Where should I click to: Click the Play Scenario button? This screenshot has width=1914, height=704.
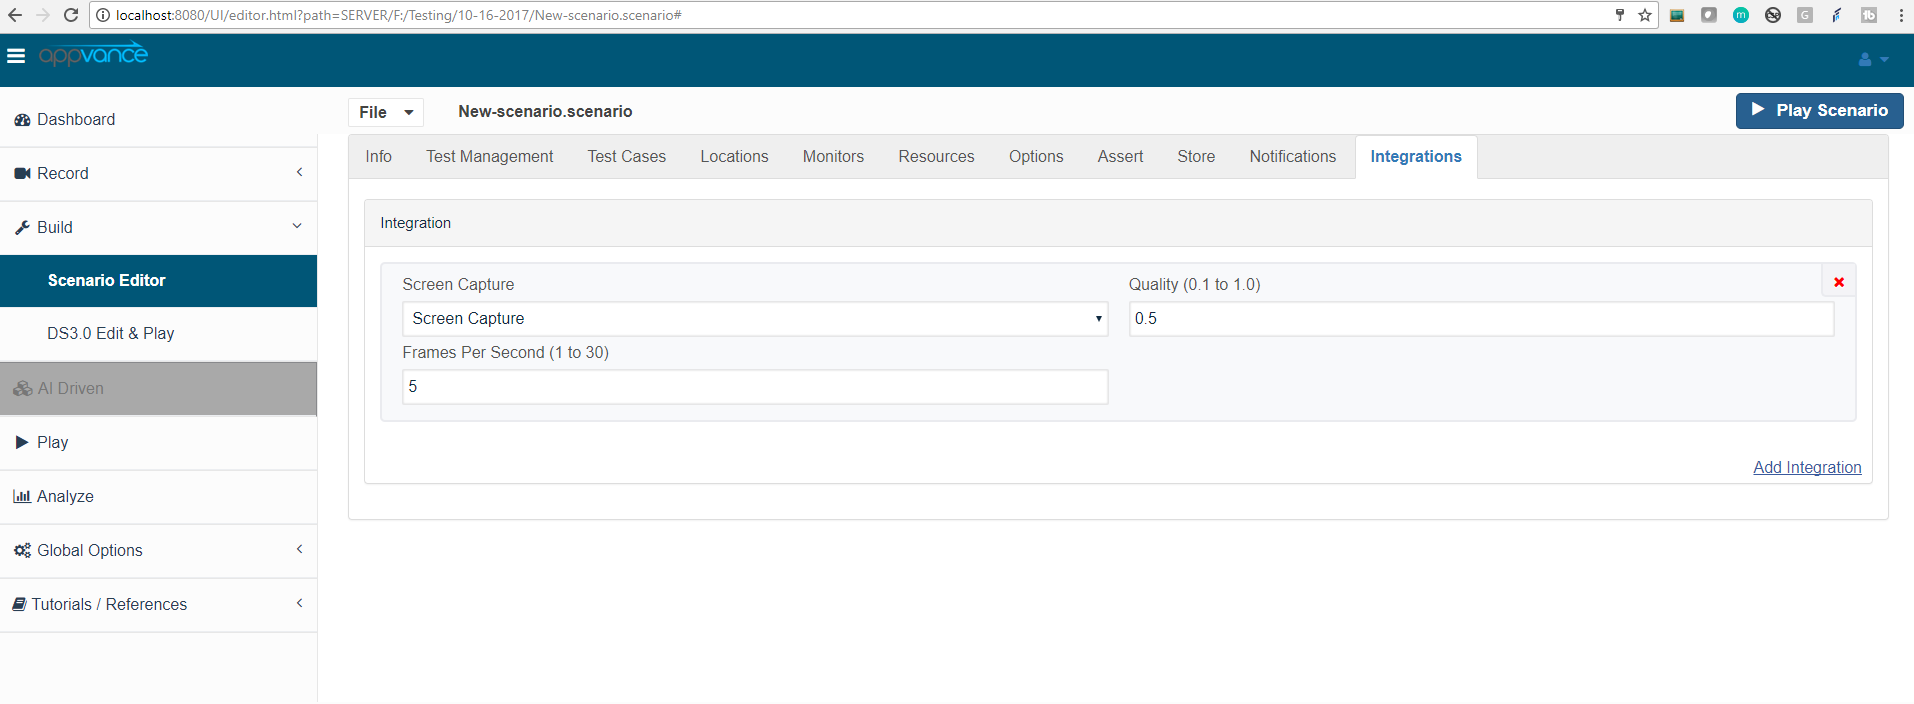coord(1819,111)
